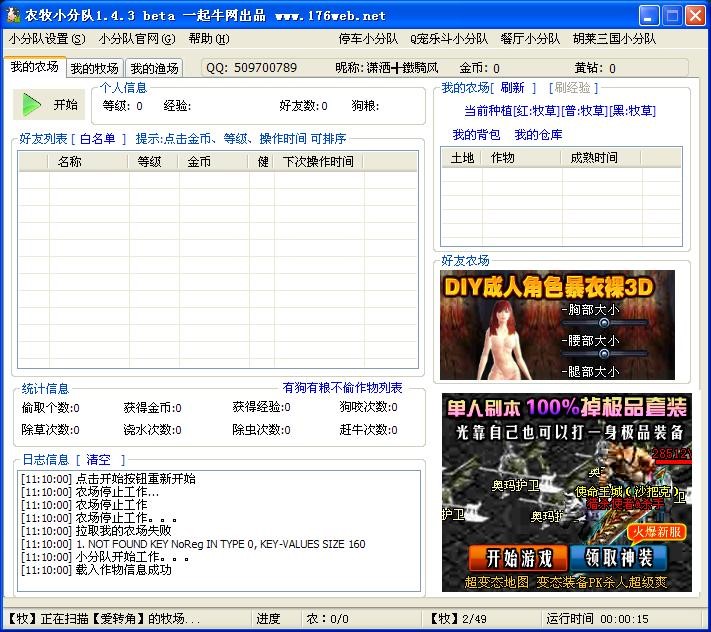The width and height of the screenshot is (711, 632).
Task: Click 狗咬次数:0 statistic
Action: pos(368,407)
